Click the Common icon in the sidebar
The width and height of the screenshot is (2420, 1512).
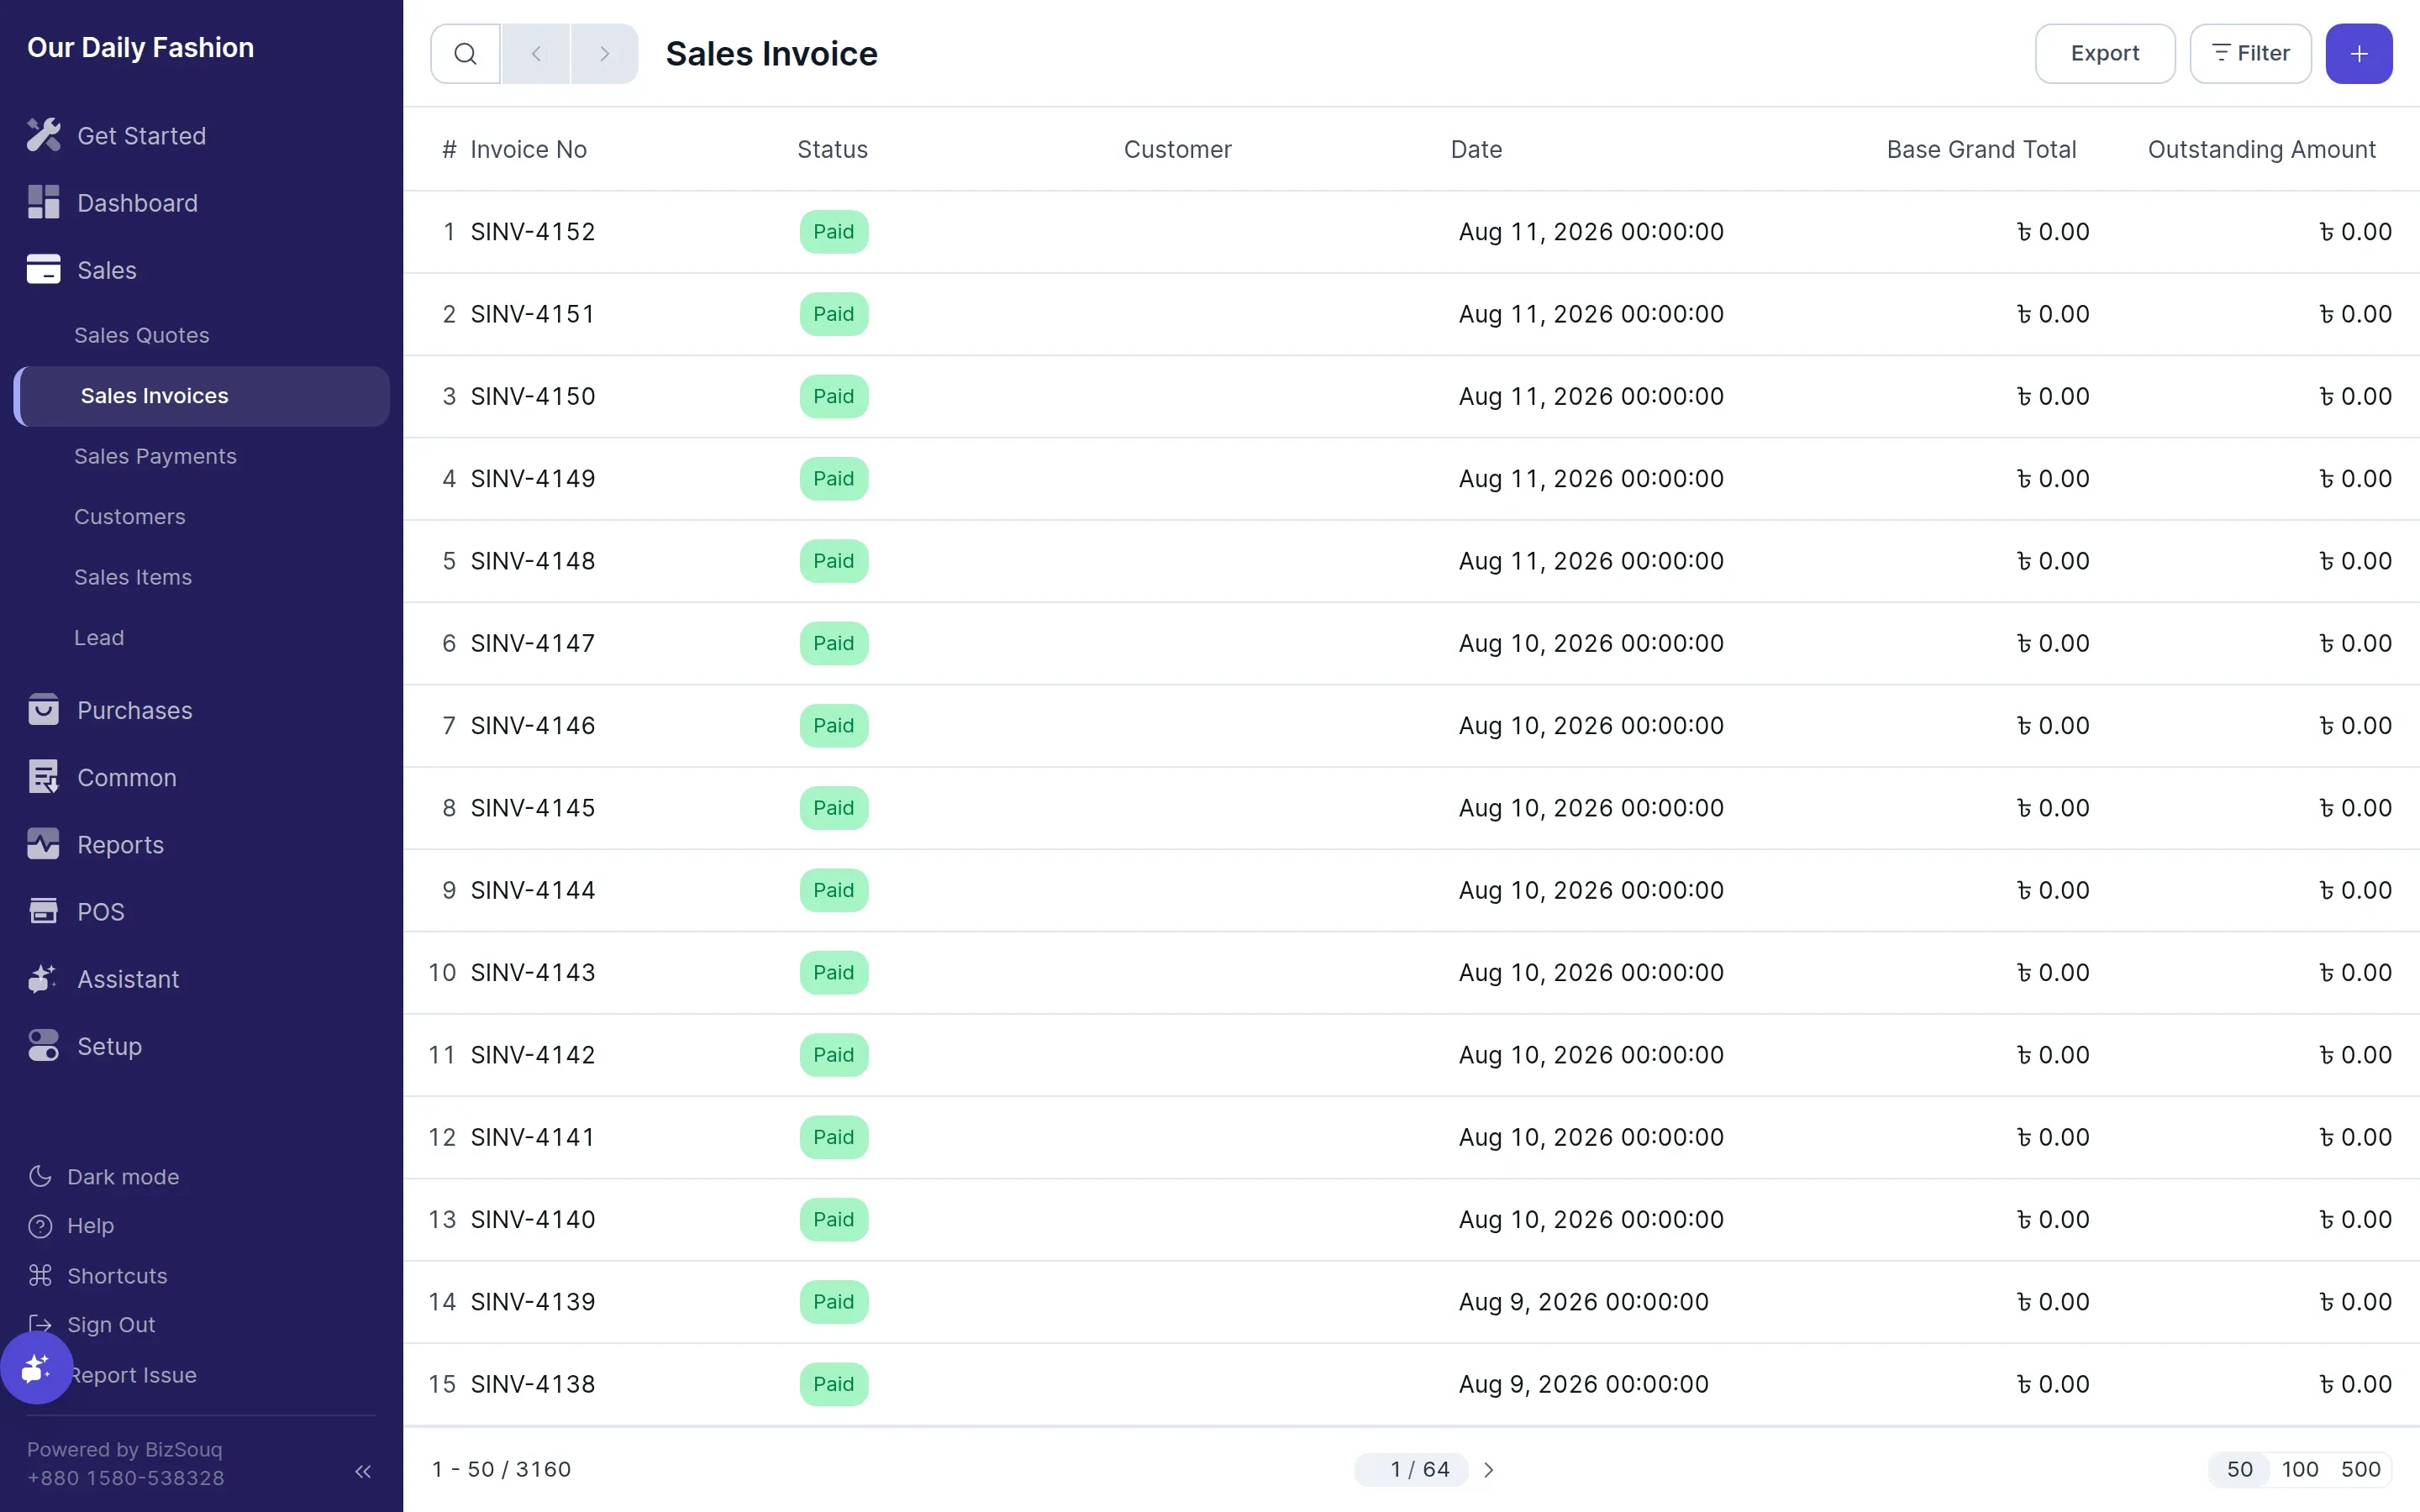point(43,777)
